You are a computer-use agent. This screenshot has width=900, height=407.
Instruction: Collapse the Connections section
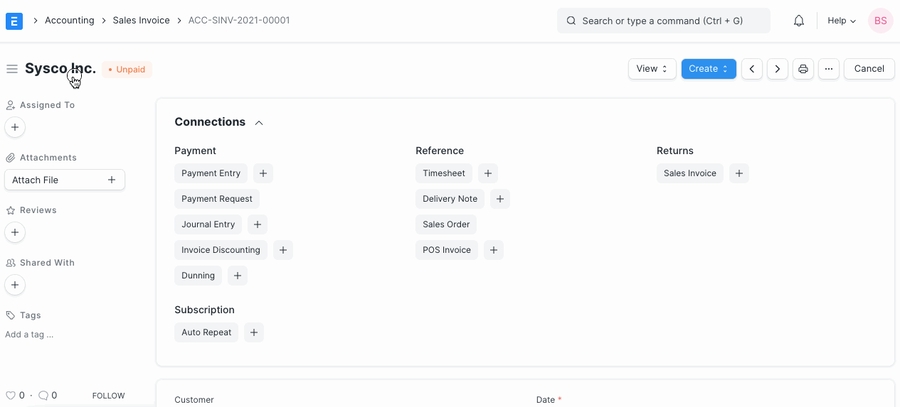tap(259, 123)
